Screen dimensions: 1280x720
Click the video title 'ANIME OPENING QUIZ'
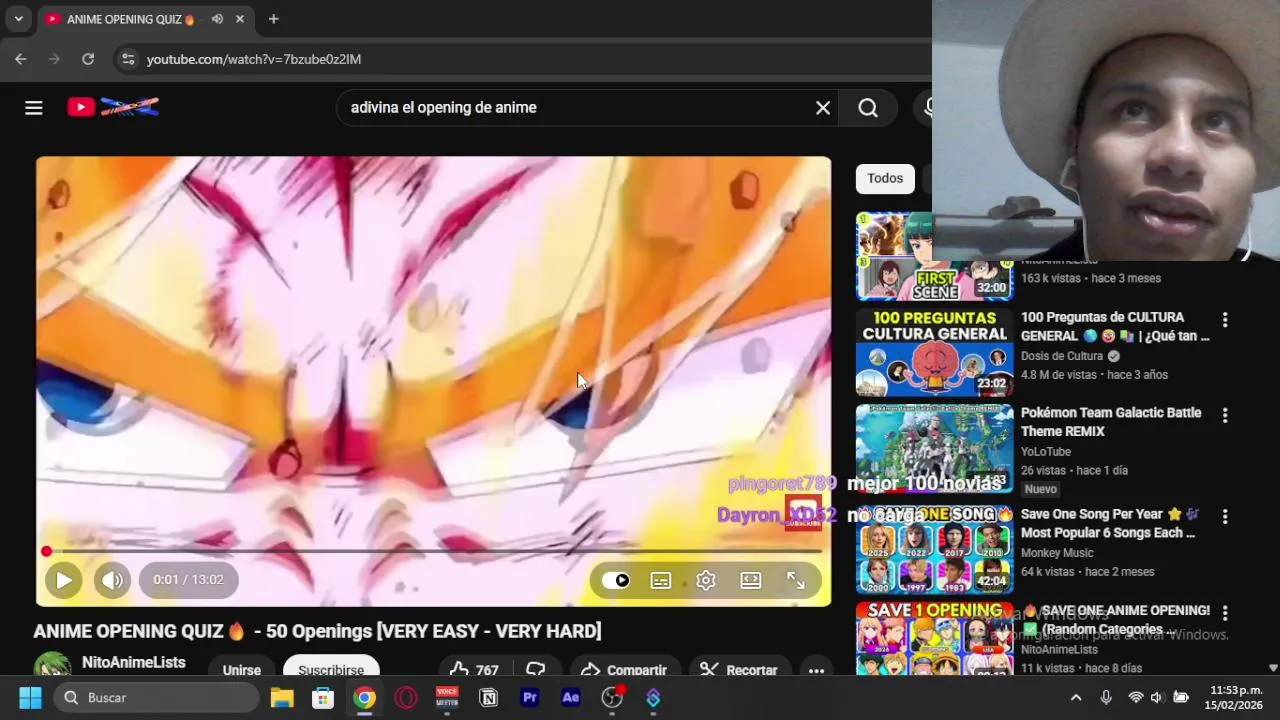[318, 631]
